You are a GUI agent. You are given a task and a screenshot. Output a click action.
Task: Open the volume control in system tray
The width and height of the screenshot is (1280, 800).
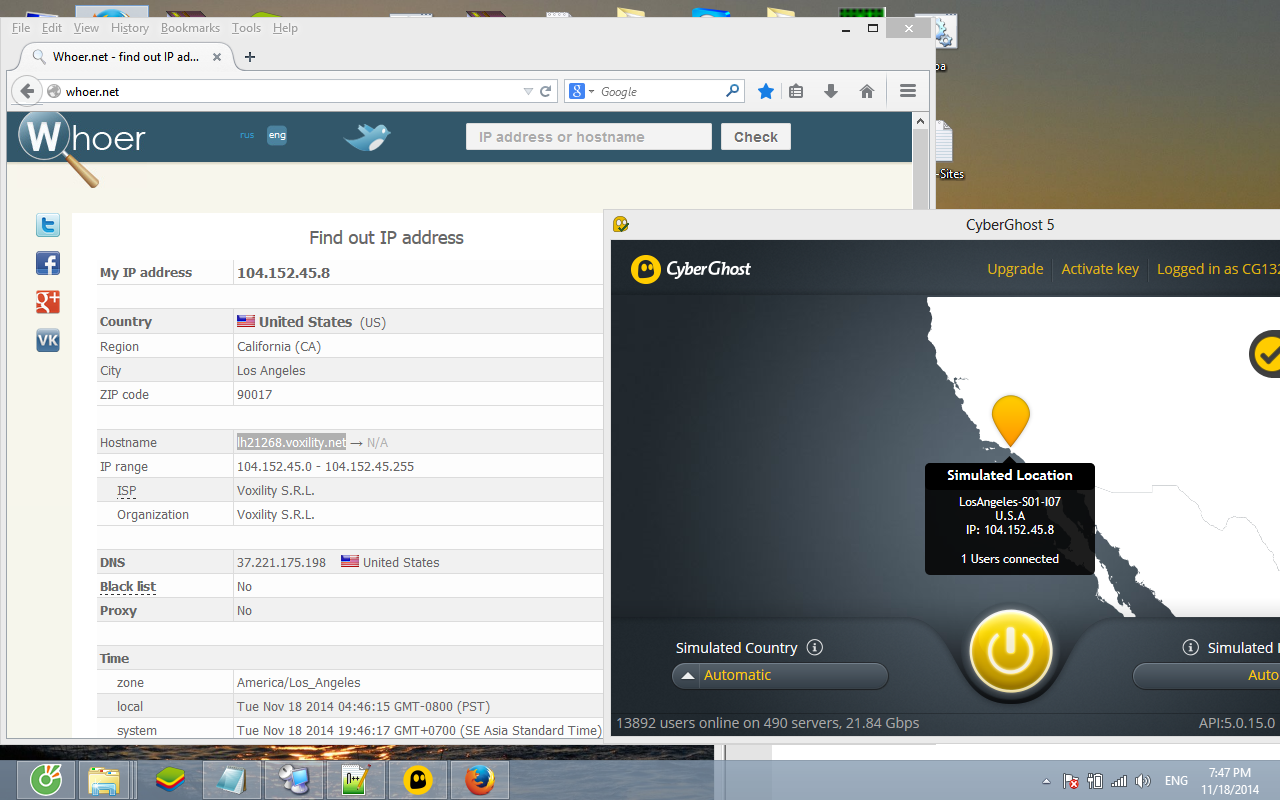click(x=1143, y=781)
